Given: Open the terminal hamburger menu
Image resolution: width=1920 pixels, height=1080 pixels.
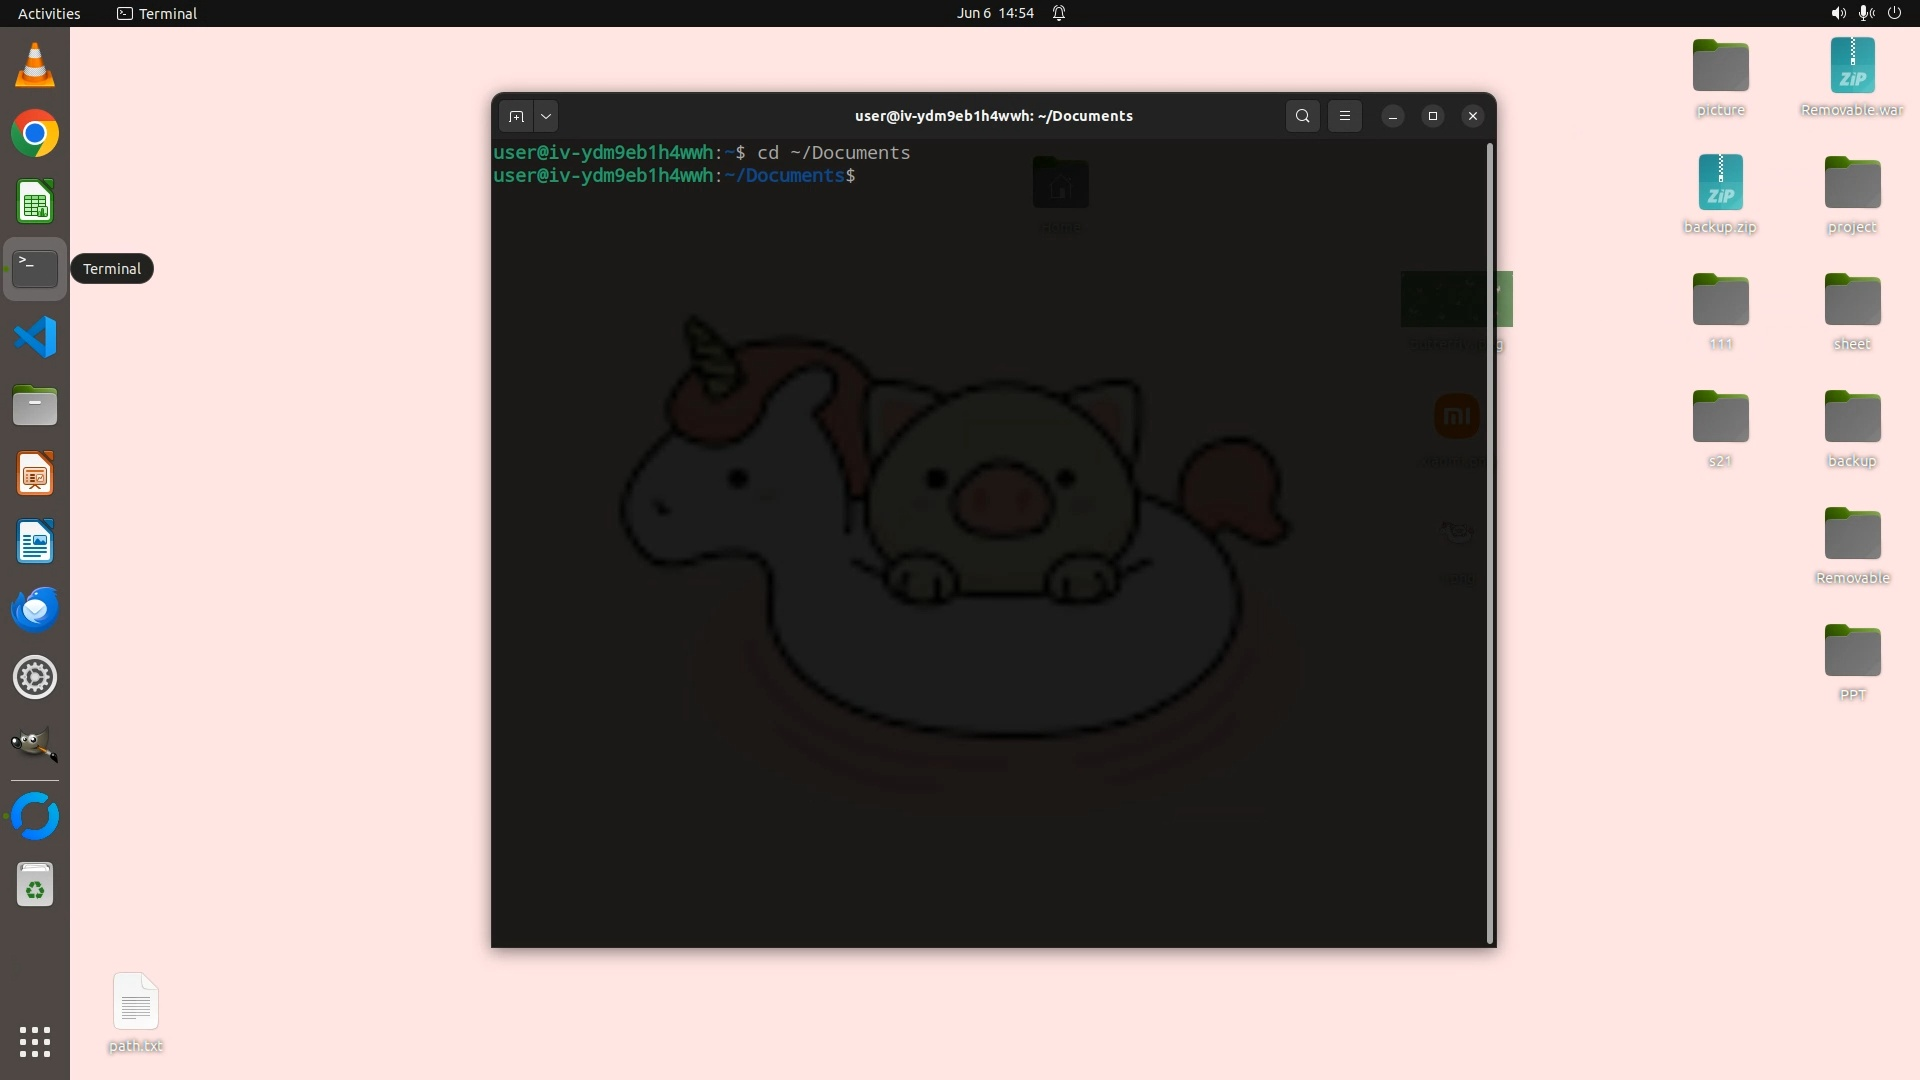Looking at the screenshot, I should [1345, 116].
